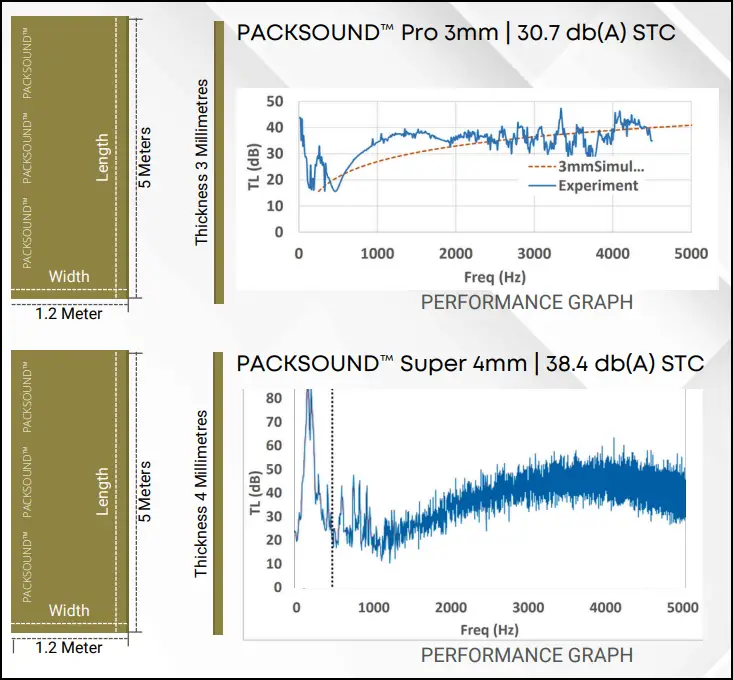Click the PACKSOUND Super 4mm heading
The image size is (733, 680).
tap(470, 363)
